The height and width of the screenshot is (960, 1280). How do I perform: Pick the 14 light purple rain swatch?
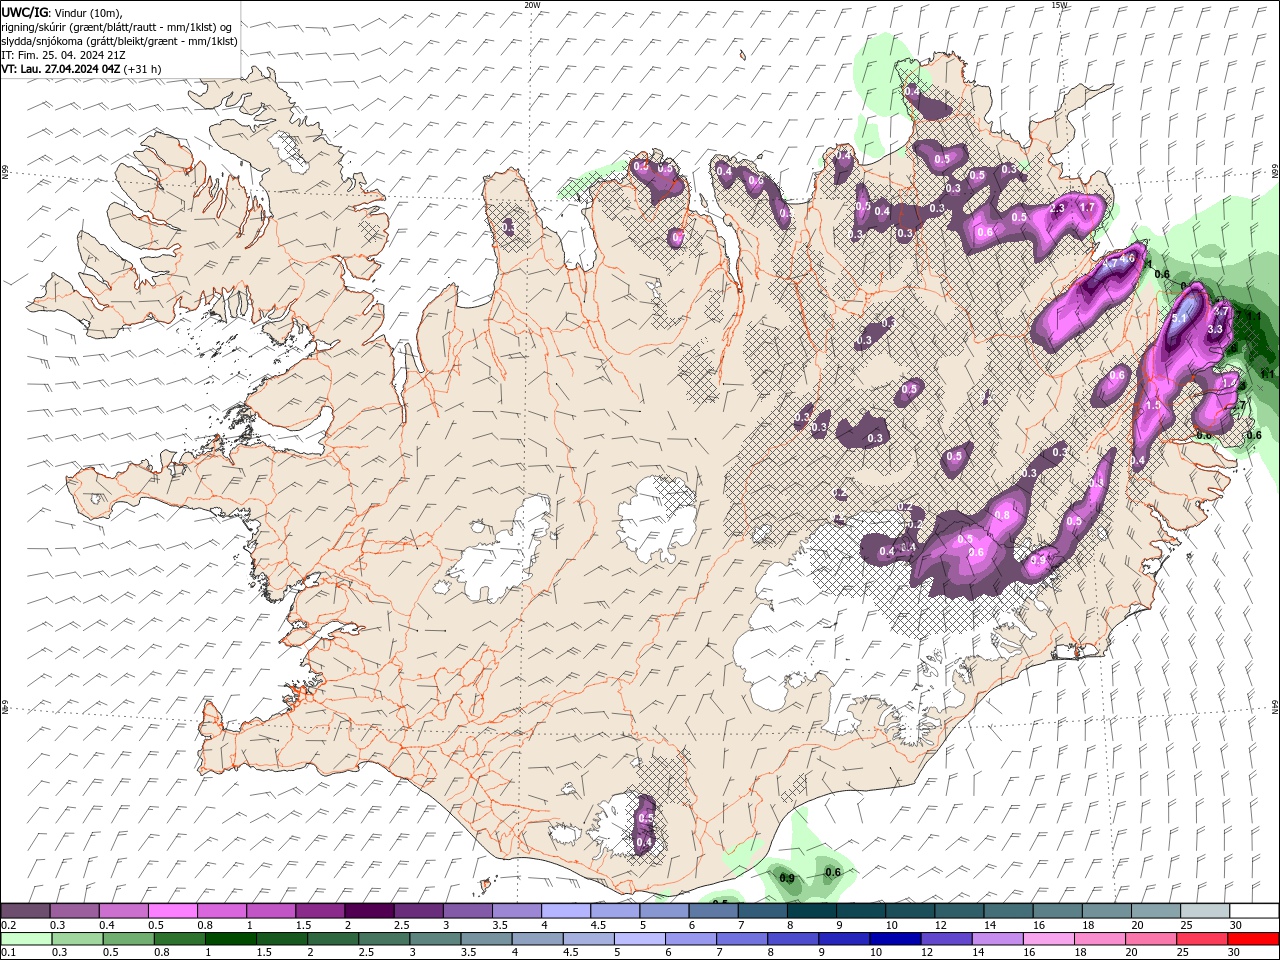pyautogui.click(x=996, y=939)
